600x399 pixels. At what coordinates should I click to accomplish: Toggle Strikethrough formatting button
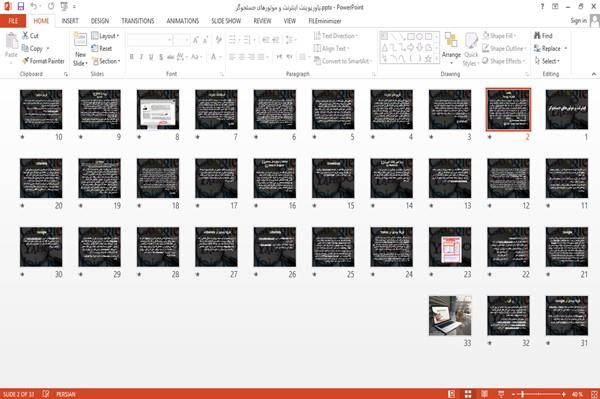click(x=171, y=57)
